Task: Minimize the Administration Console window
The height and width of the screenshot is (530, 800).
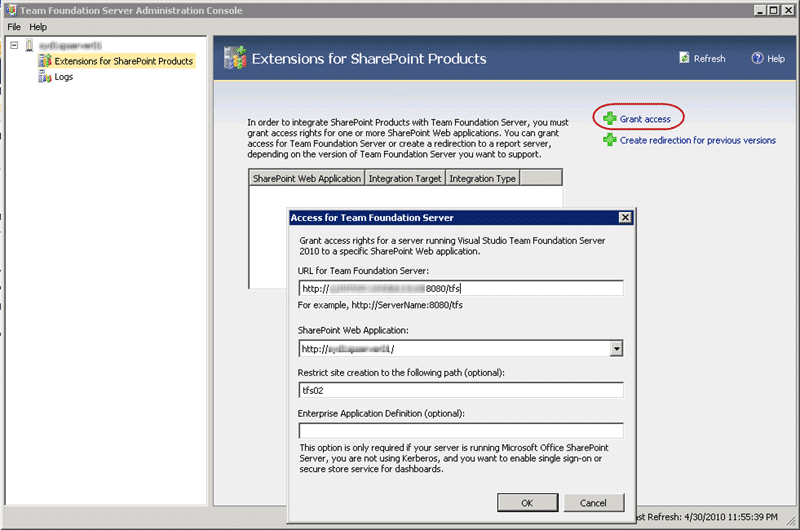Action: pos(760,10)
